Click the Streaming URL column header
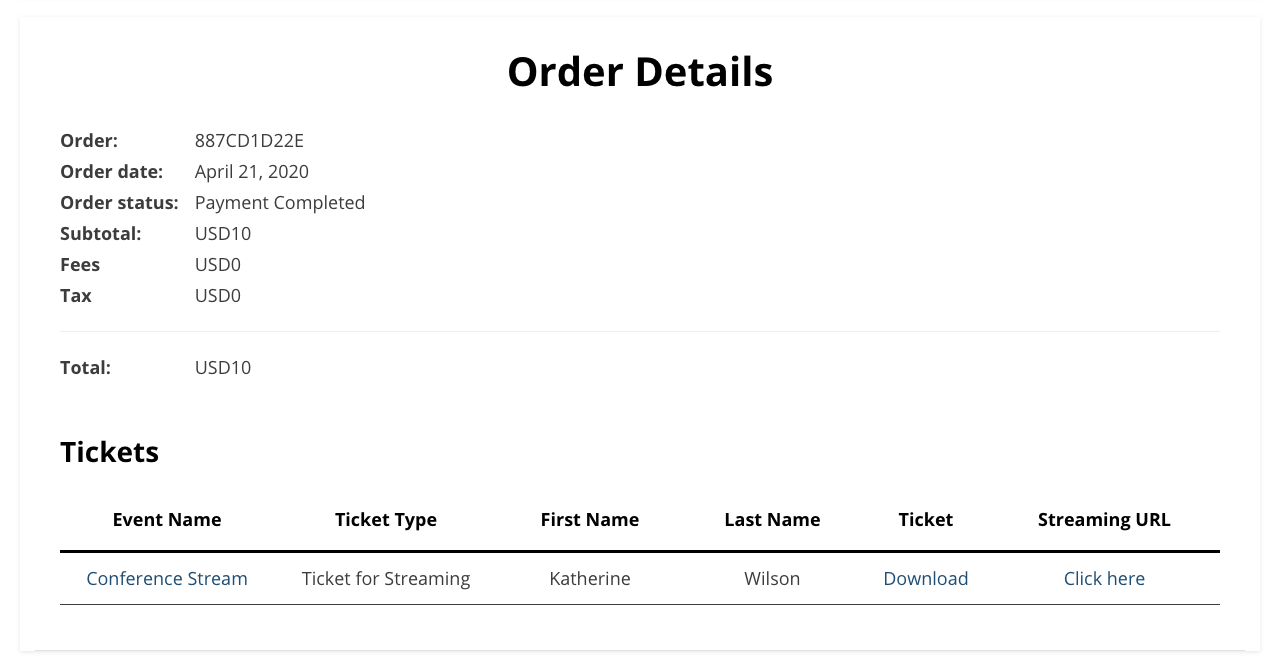This screenshot has height=666, width=1279. tap(1104, 519)
